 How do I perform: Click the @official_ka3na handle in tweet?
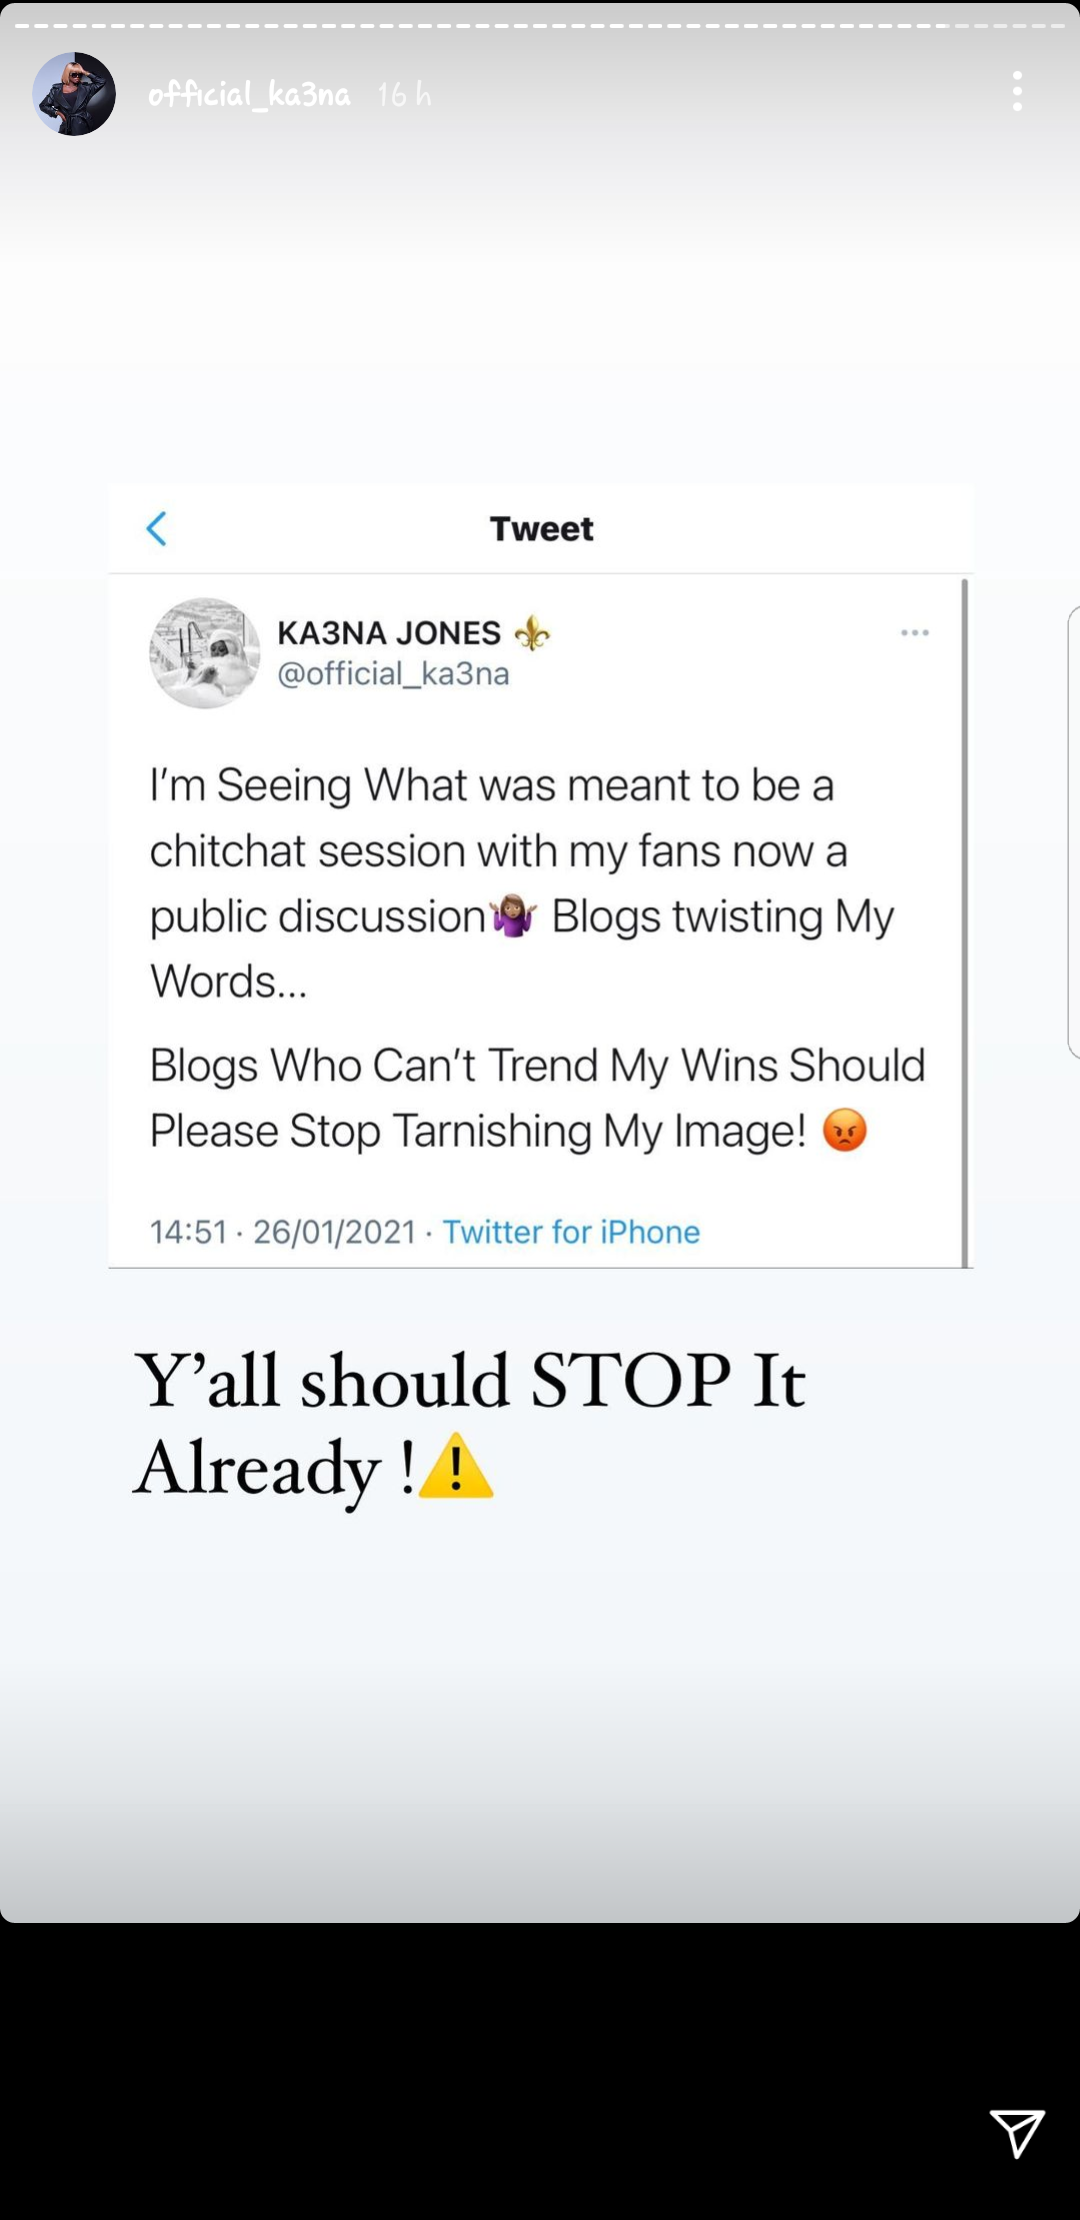coord(393,674)
